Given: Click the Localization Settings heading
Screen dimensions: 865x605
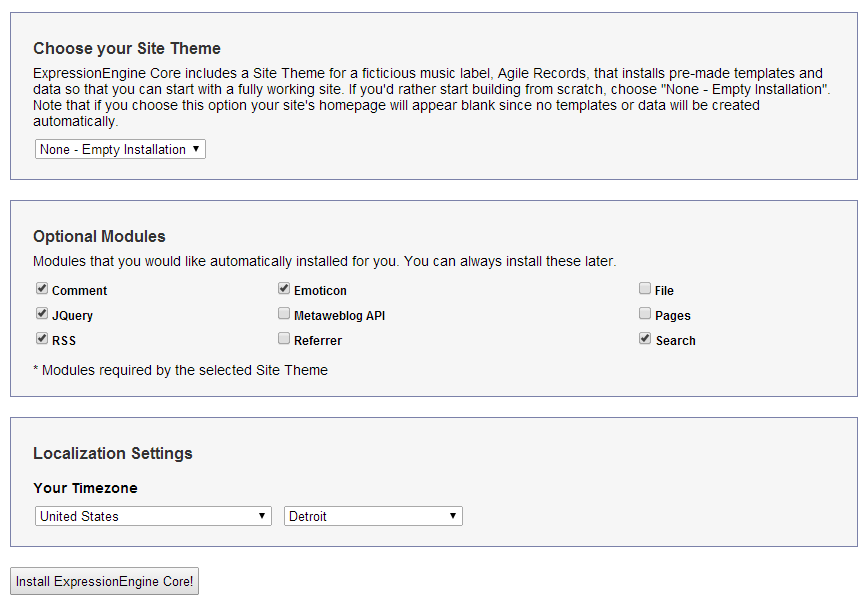Looking at the screenshot, I should 113,453.
